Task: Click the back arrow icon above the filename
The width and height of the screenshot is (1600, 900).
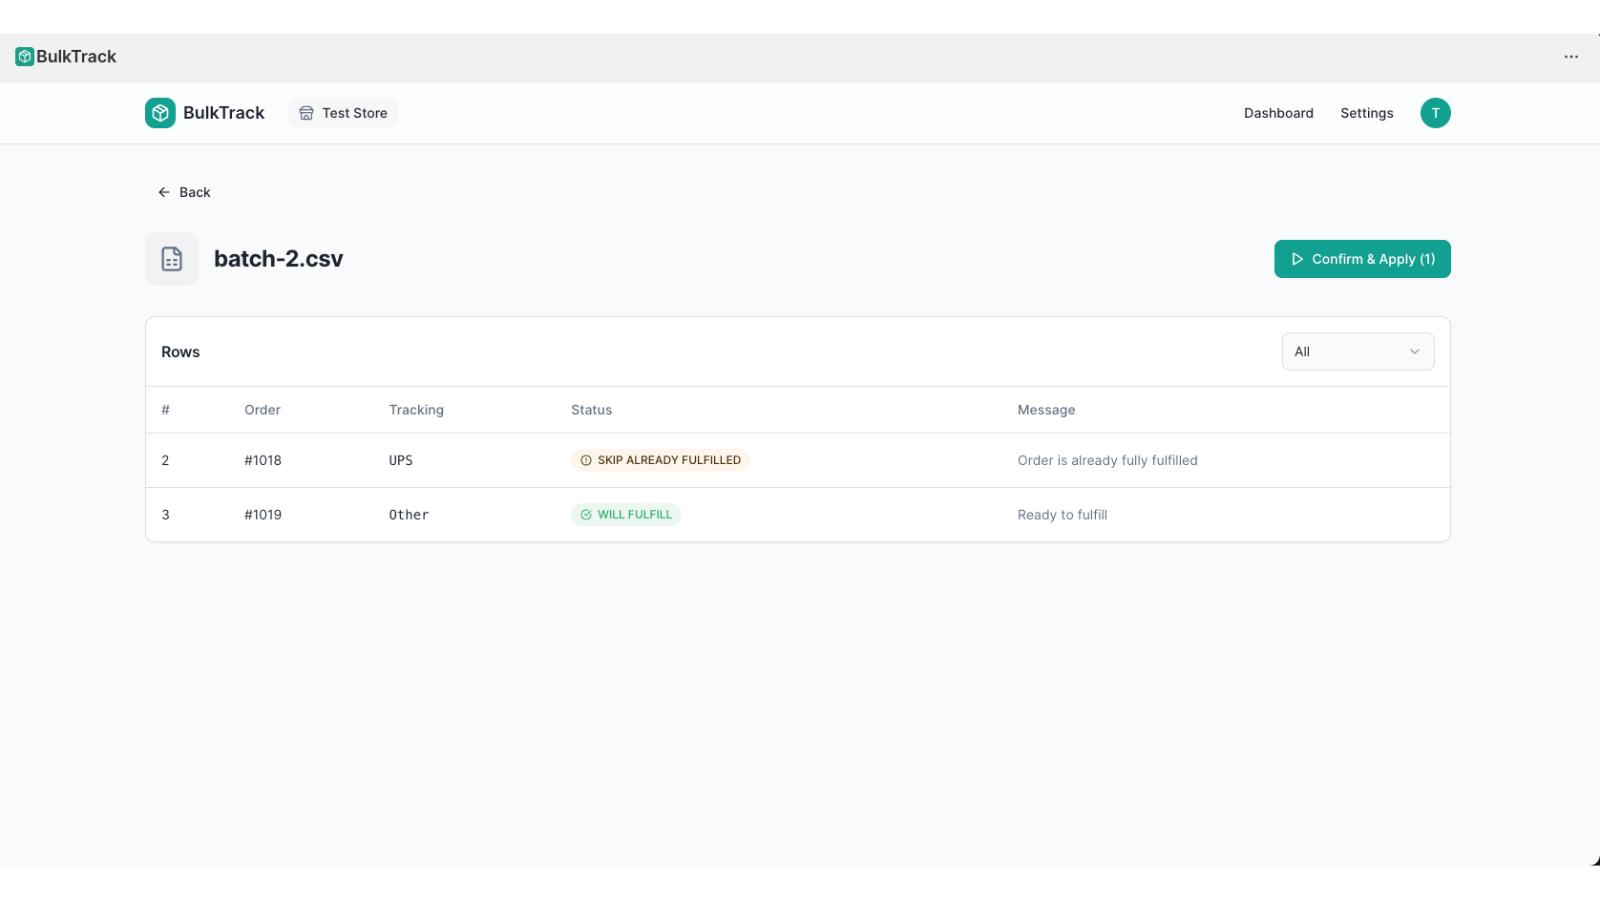Action: (x=163, y=191)
